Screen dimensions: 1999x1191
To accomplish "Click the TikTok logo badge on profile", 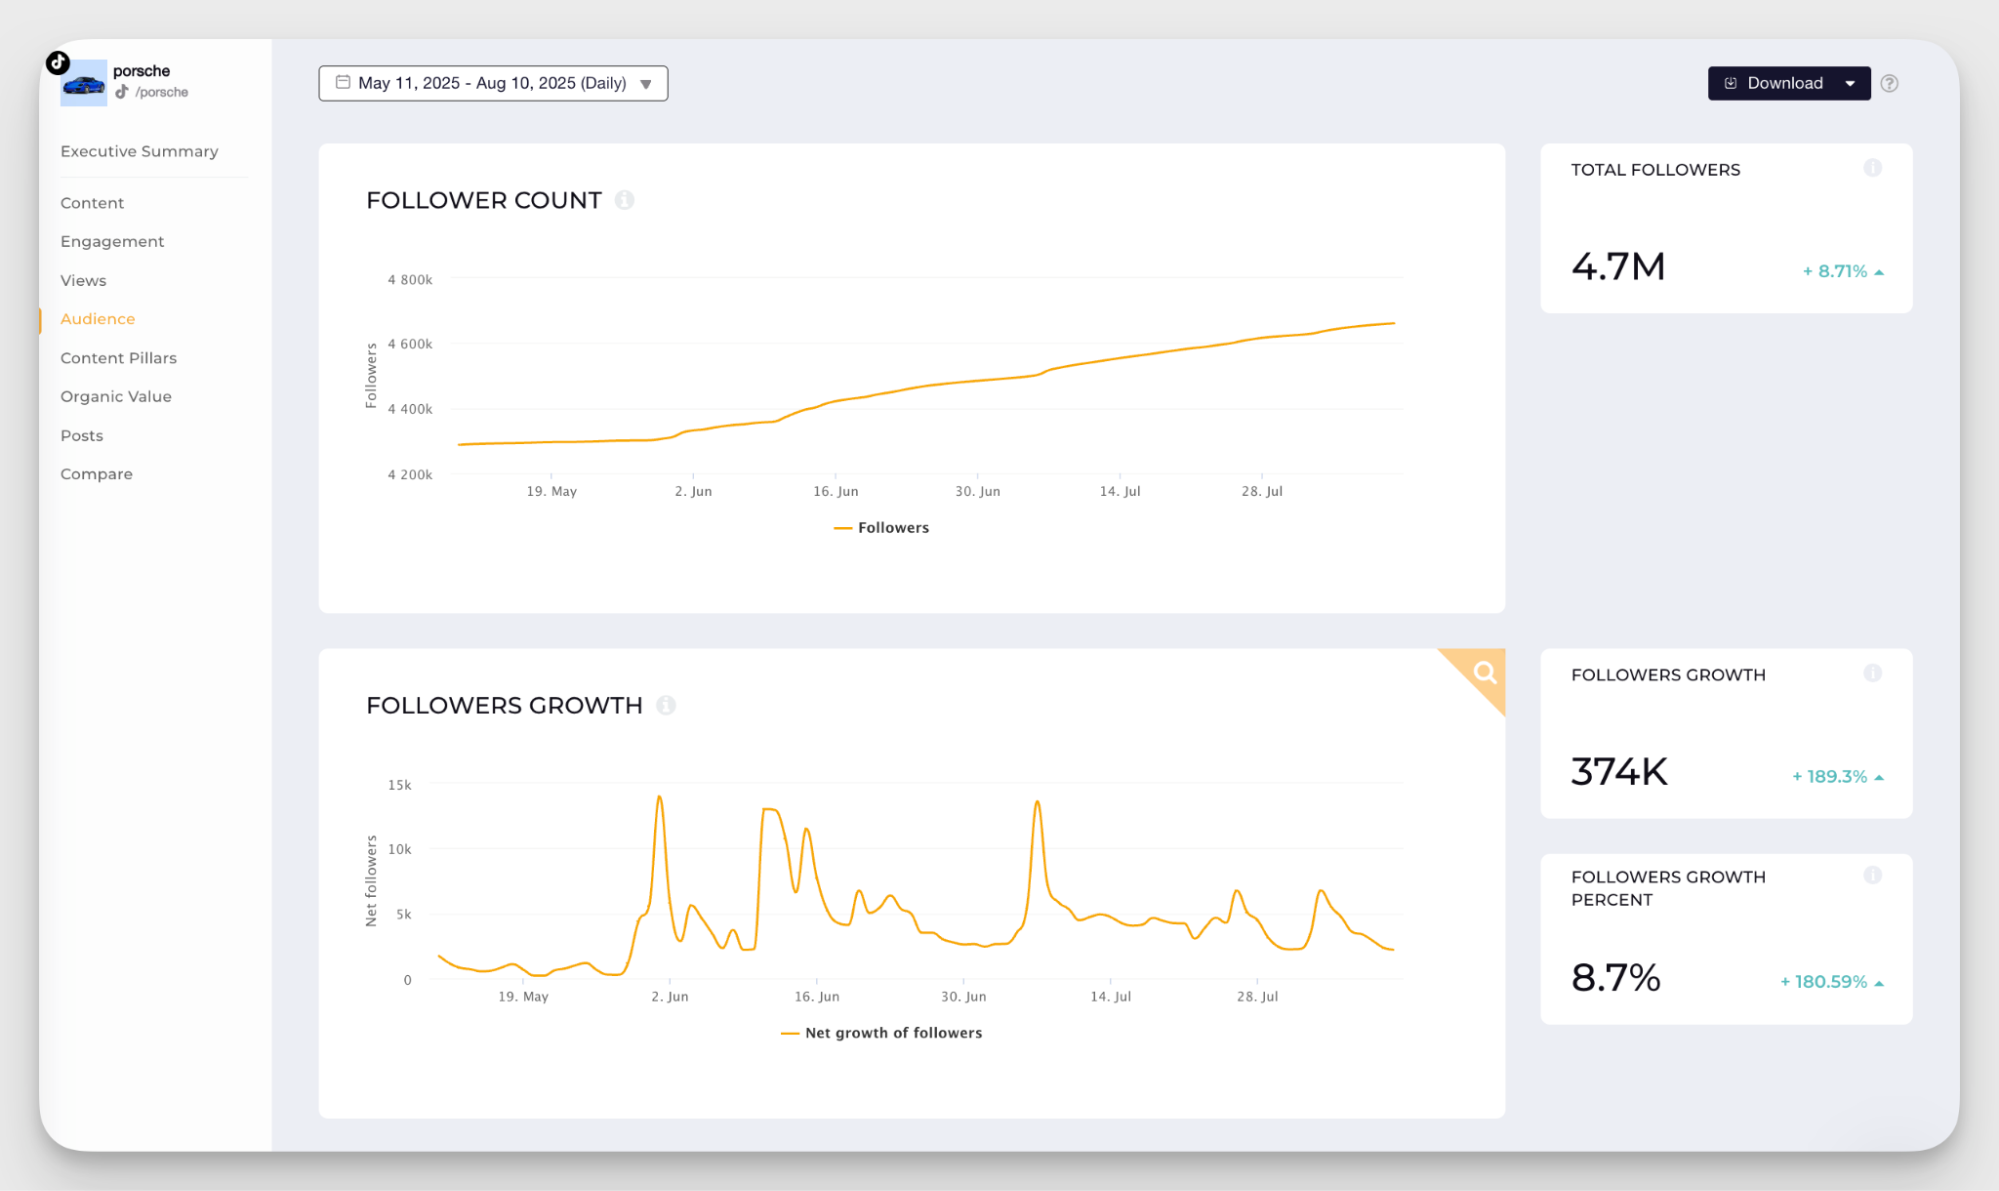I will (58, 63).
